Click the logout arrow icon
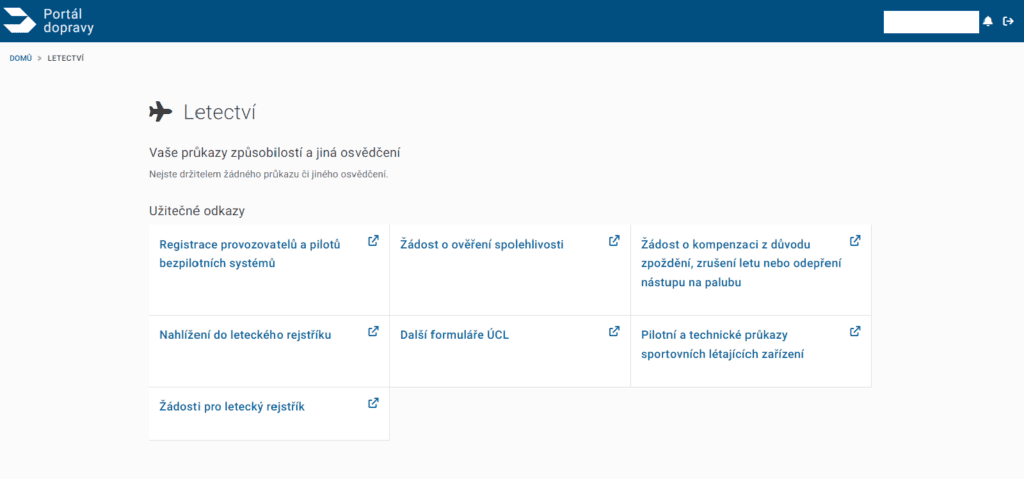The height and width of the screenshot is (479, 1024). [x=1008, y=22]
